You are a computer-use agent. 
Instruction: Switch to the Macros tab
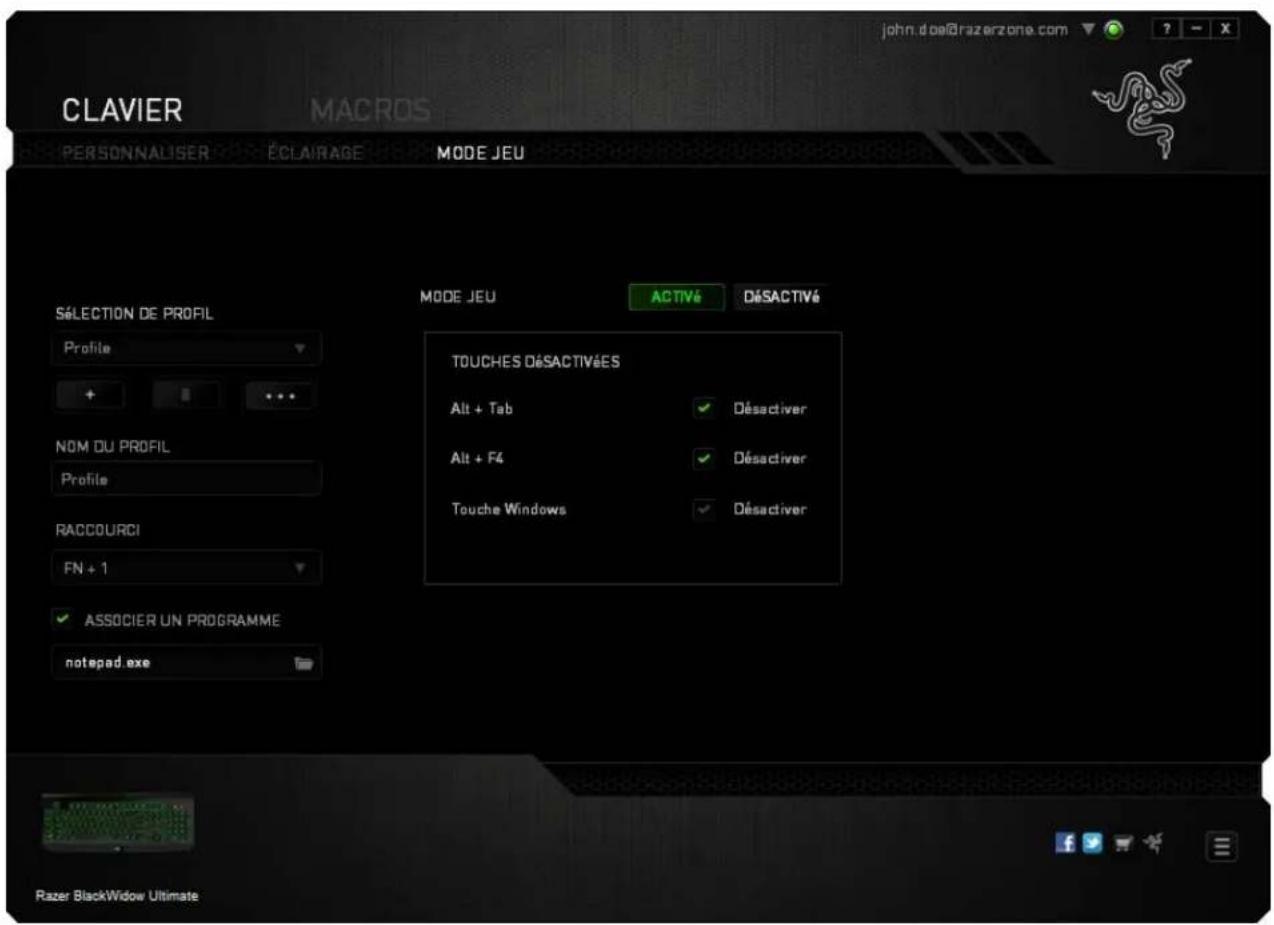pyautogui.click(x=370, y=109)
